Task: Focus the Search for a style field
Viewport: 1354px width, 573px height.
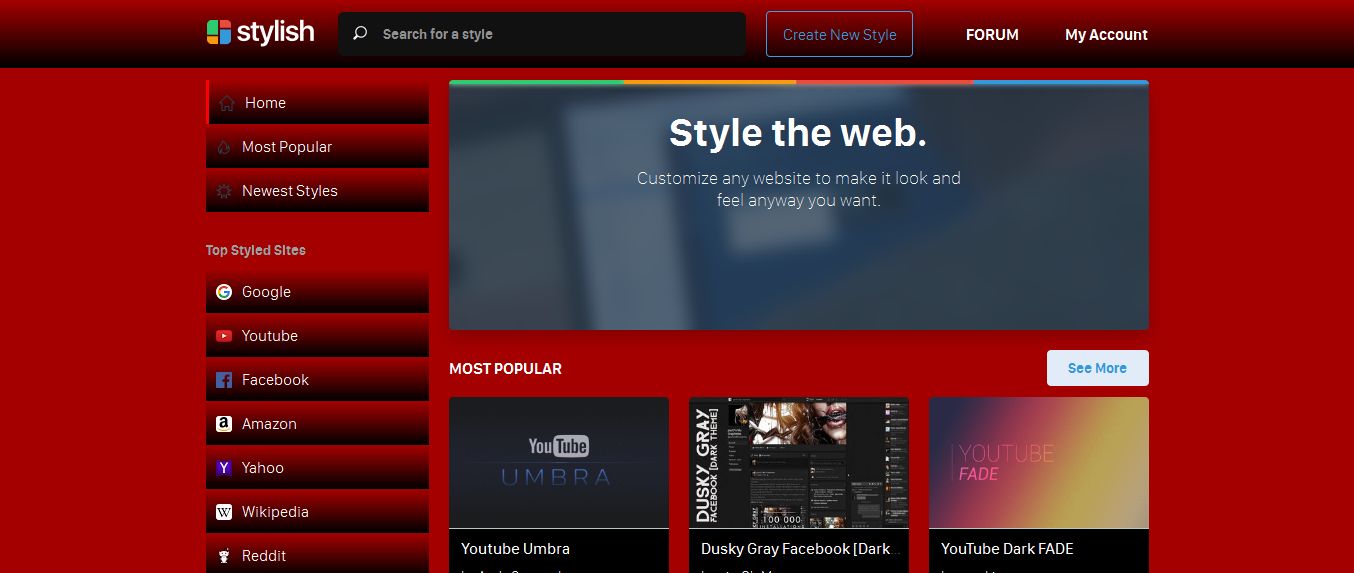Action: 542,34
